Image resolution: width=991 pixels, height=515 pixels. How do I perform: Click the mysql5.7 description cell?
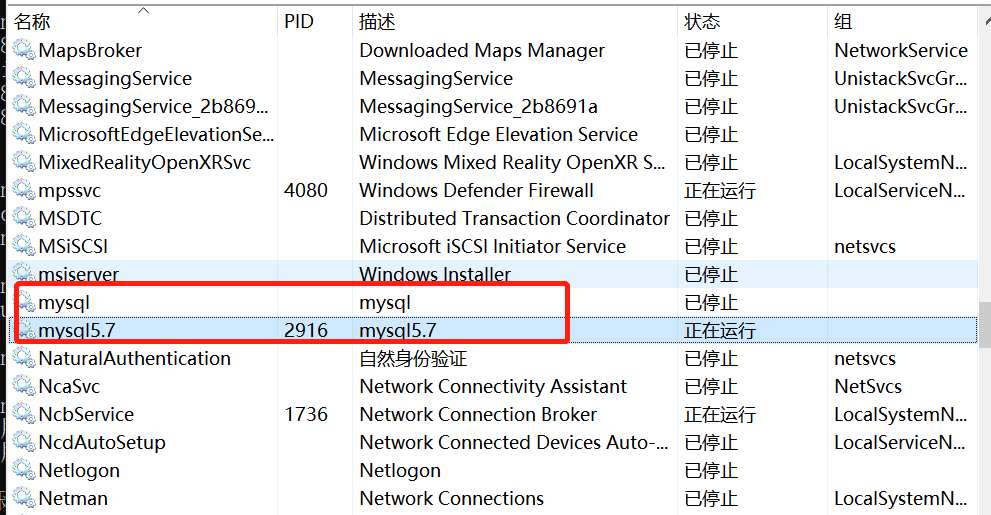pyautogui.click(x=398, y=330)
